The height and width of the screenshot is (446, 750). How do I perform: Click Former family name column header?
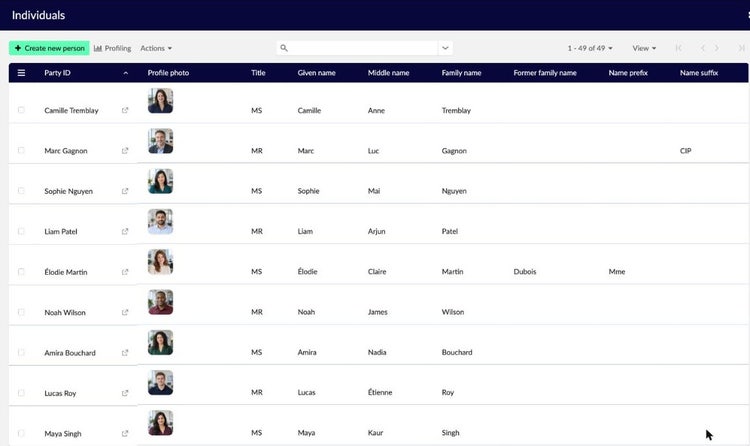(x=545, y=73)
